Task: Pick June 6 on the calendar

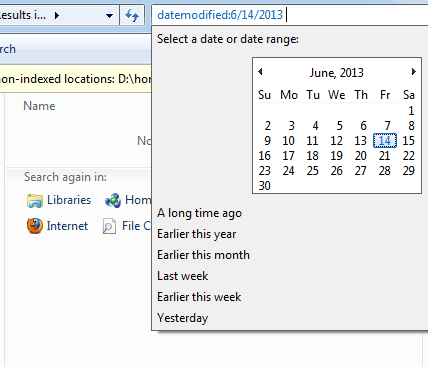Action: pos(363,126)
